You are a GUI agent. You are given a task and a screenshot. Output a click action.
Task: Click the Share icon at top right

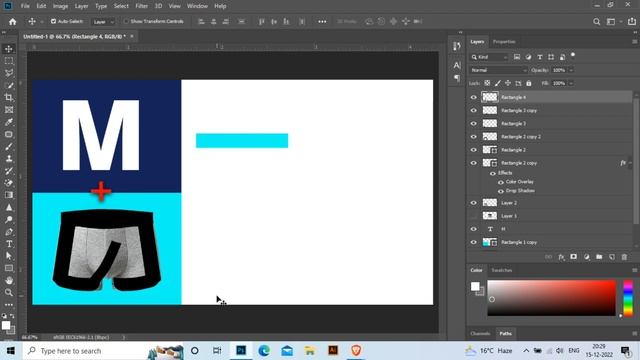click(632, 22)
